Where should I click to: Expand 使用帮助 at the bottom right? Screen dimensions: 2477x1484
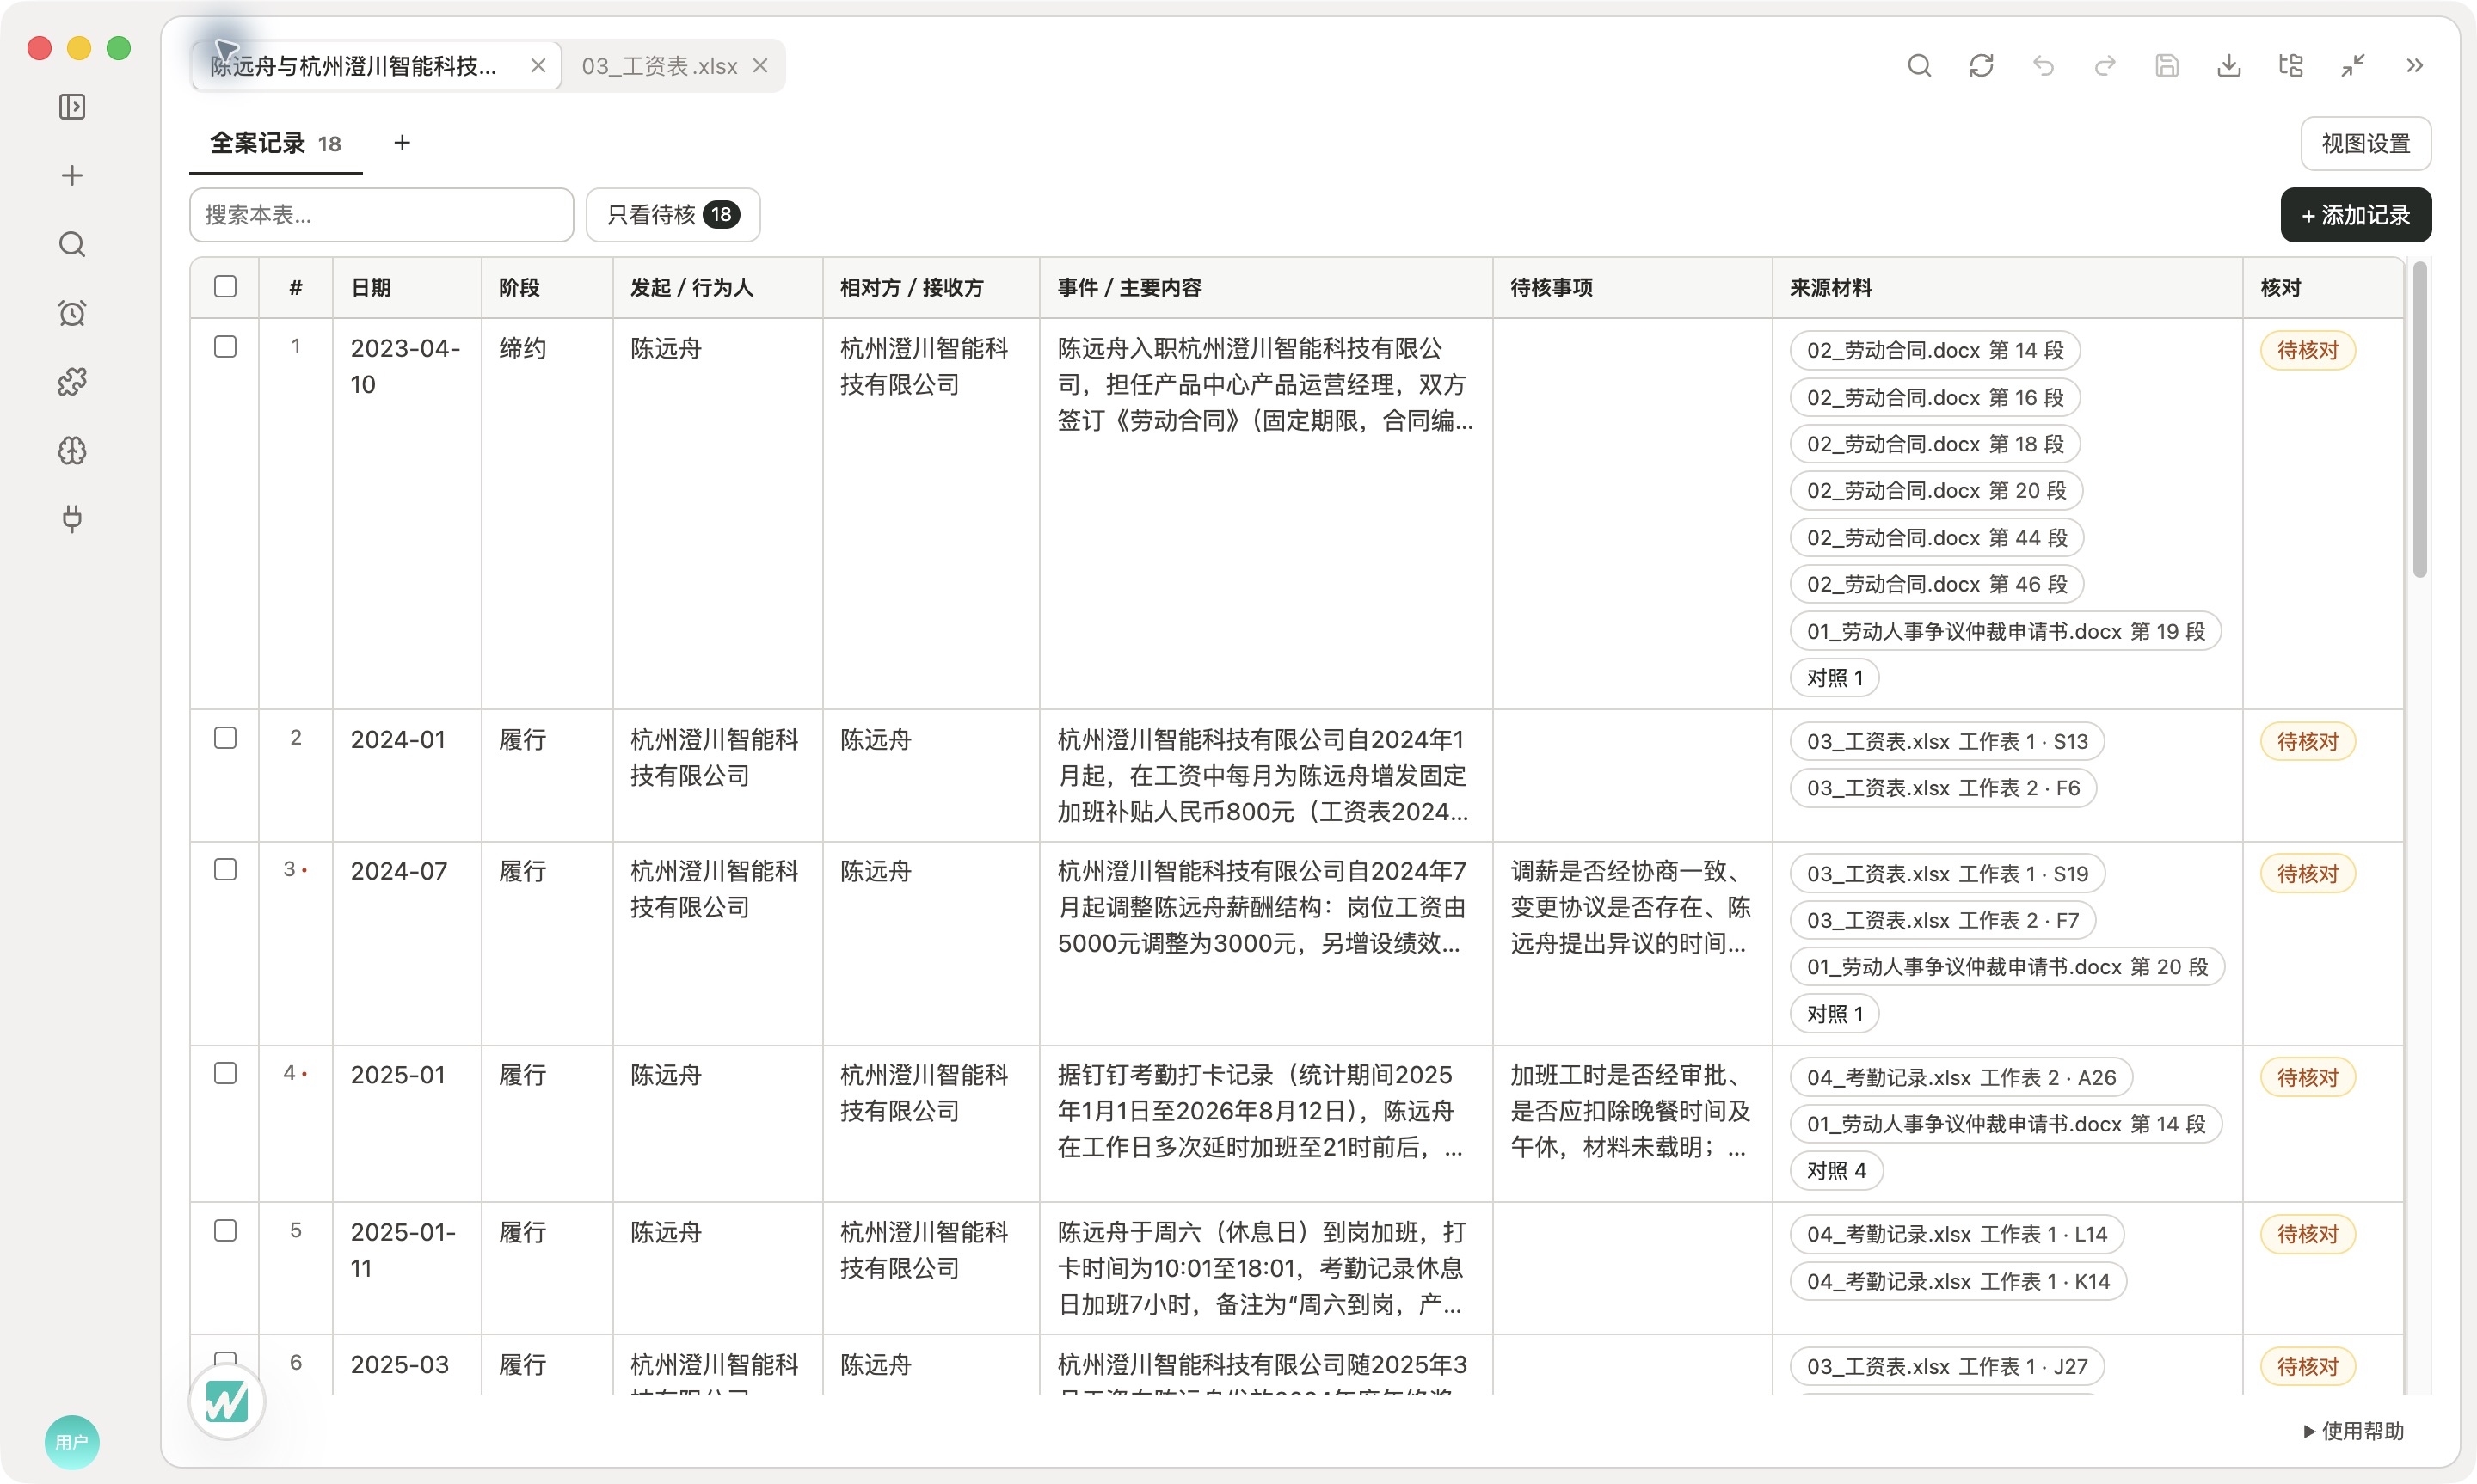tap(2353, 1431)
